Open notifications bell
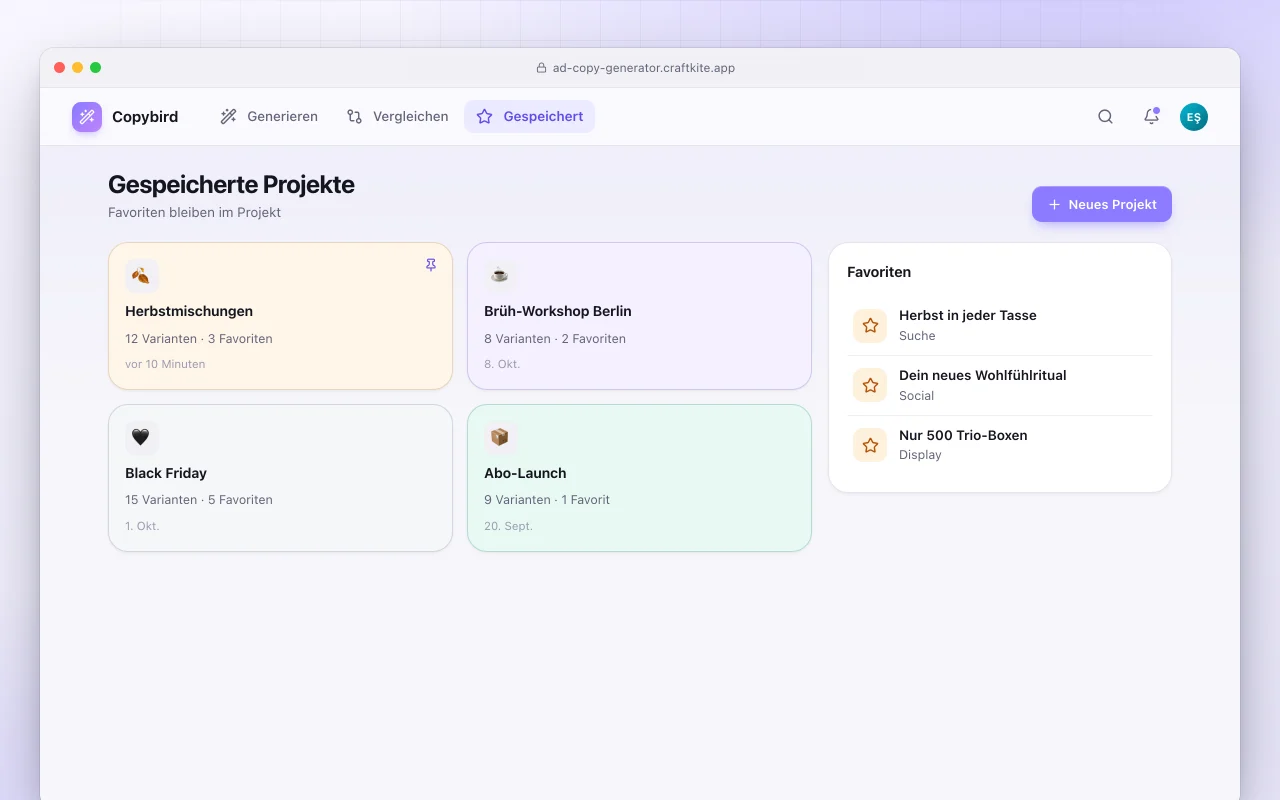Viewport: 1280px width, 800px height. click(1151, 117)
